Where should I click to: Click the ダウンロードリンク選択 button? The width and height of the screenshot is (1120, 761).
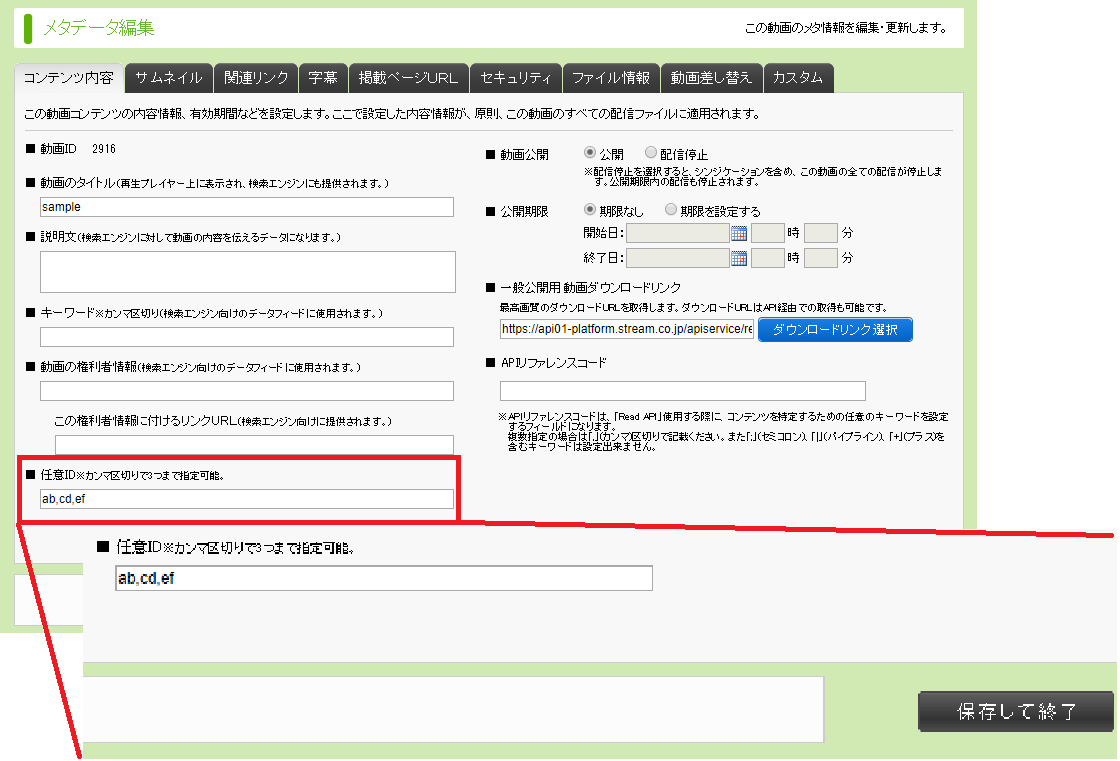tap(835, 329)
